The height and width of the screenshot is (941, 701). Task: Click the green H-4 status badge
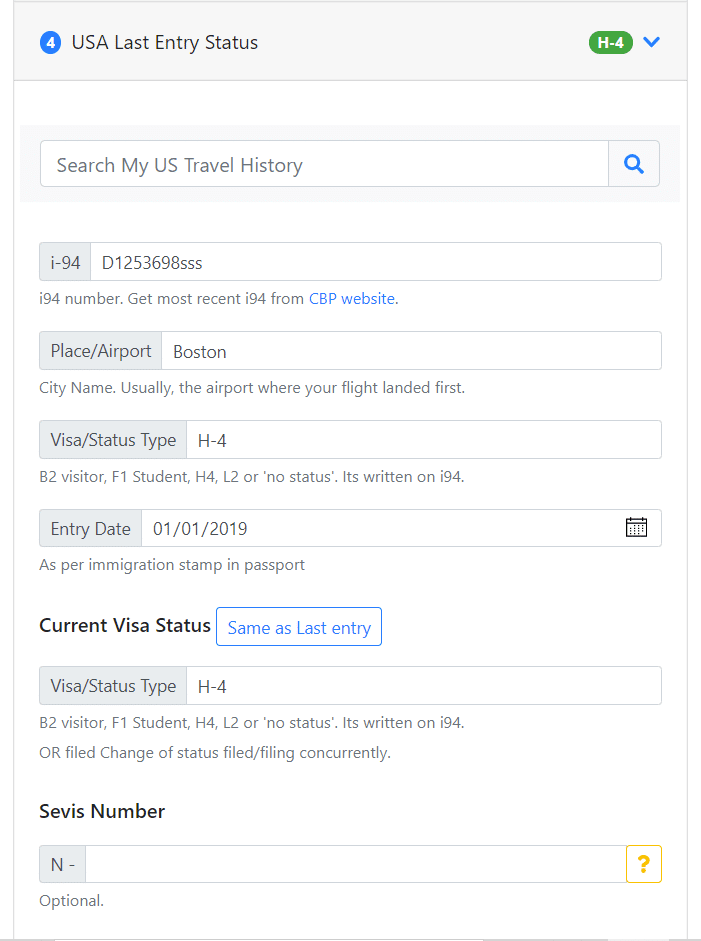point(611,43)
